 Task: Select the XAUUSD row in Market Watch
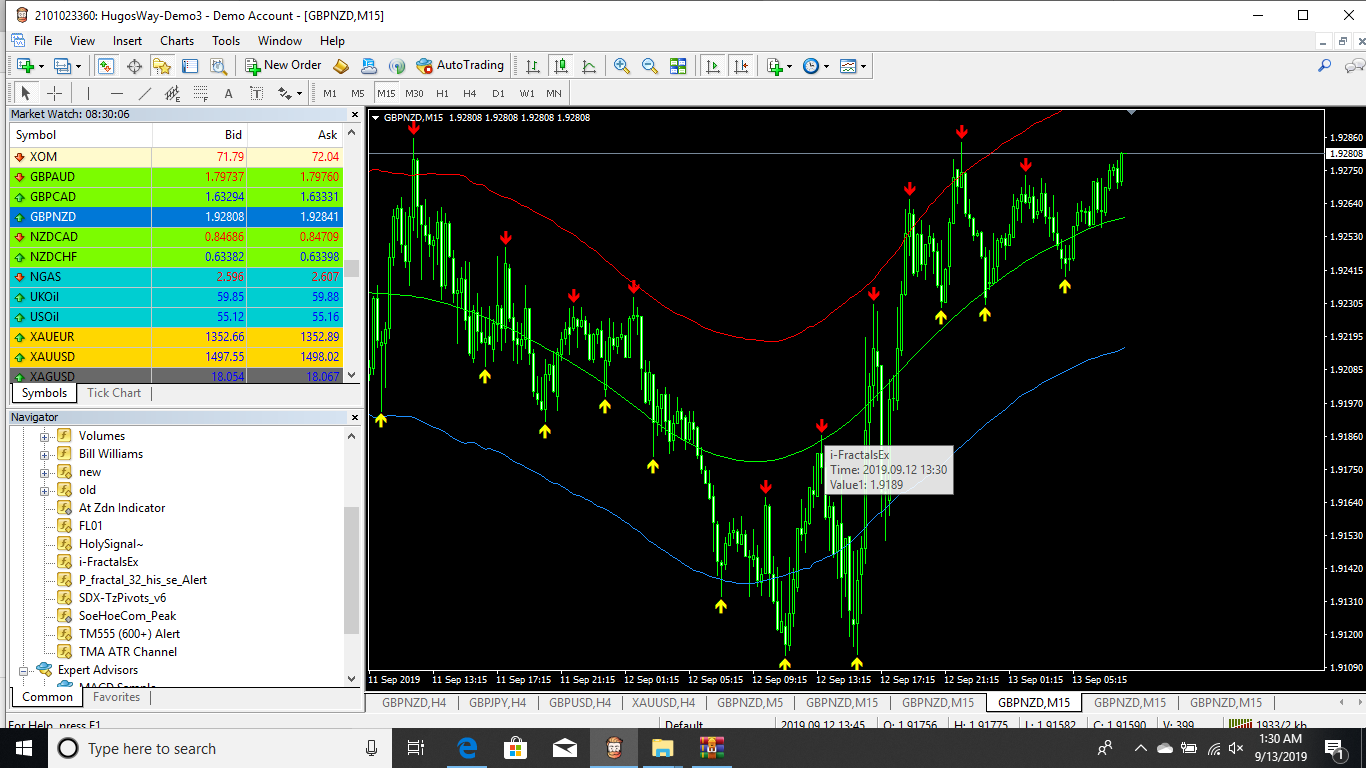pyautogui.click(x=184, y=357)
